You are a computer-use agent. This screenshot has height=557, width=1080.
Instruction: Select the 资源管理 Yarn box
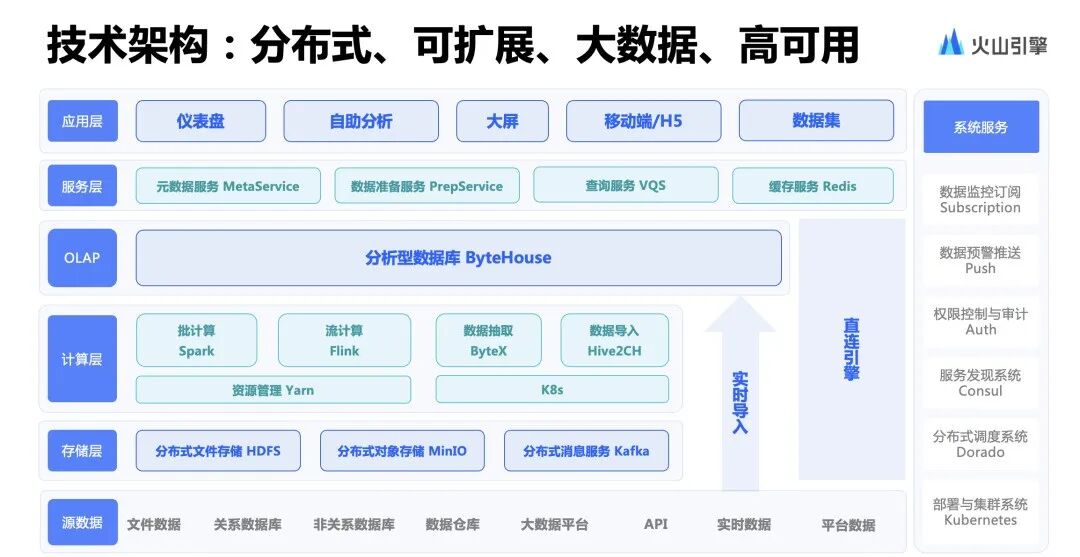tap(273, 390)
